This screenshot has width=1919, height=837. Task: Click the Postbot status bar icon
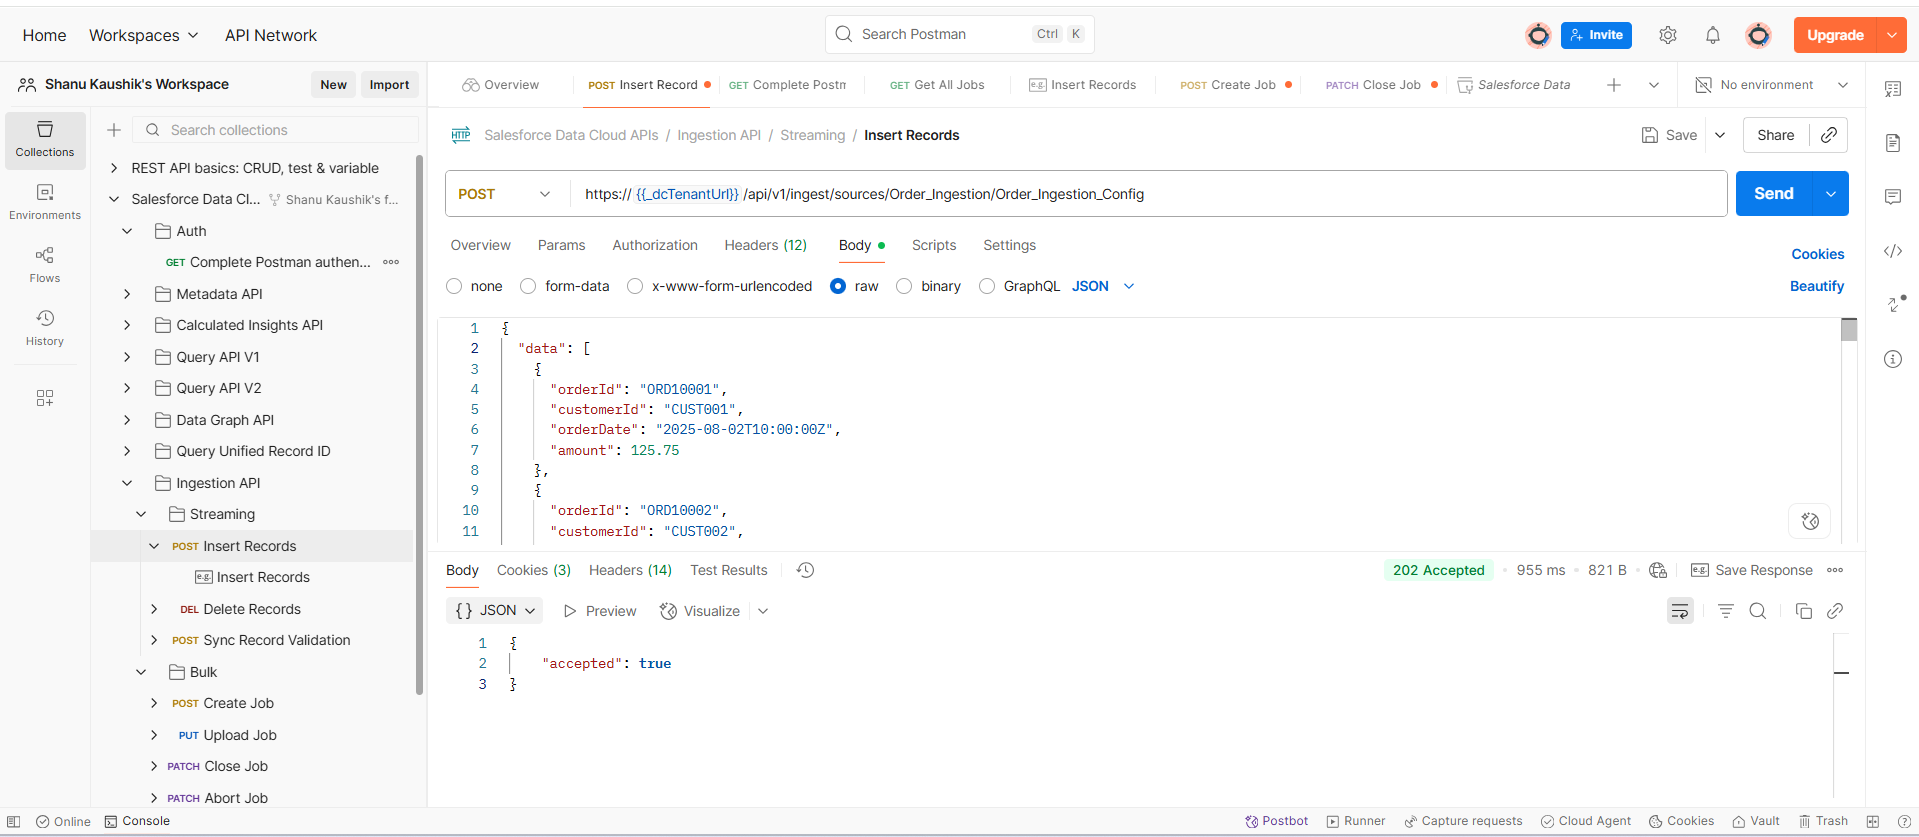1276,821
